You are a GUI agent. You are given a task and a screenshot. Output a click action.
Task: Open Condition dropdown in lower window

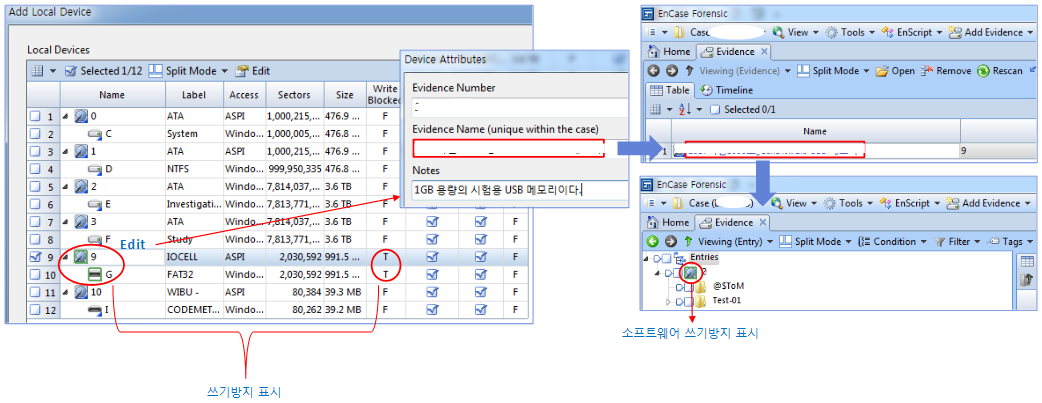892,241
